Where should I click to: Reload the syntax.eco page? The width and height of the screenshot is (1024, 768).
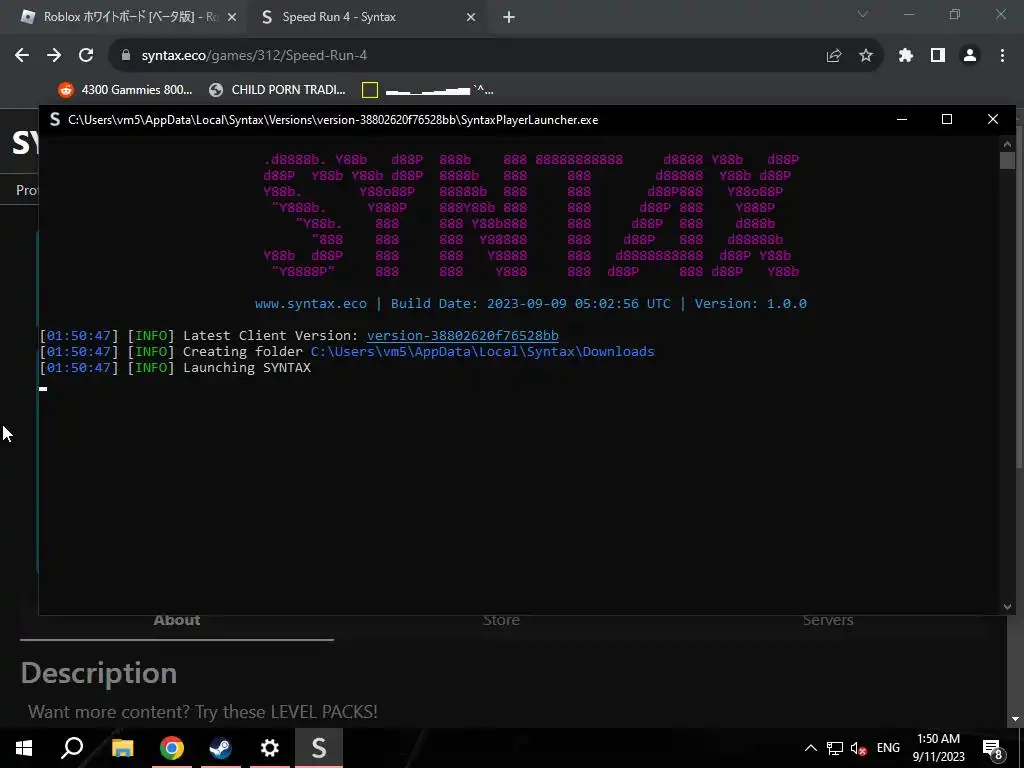pyautogui.click(x=86, y=56)
